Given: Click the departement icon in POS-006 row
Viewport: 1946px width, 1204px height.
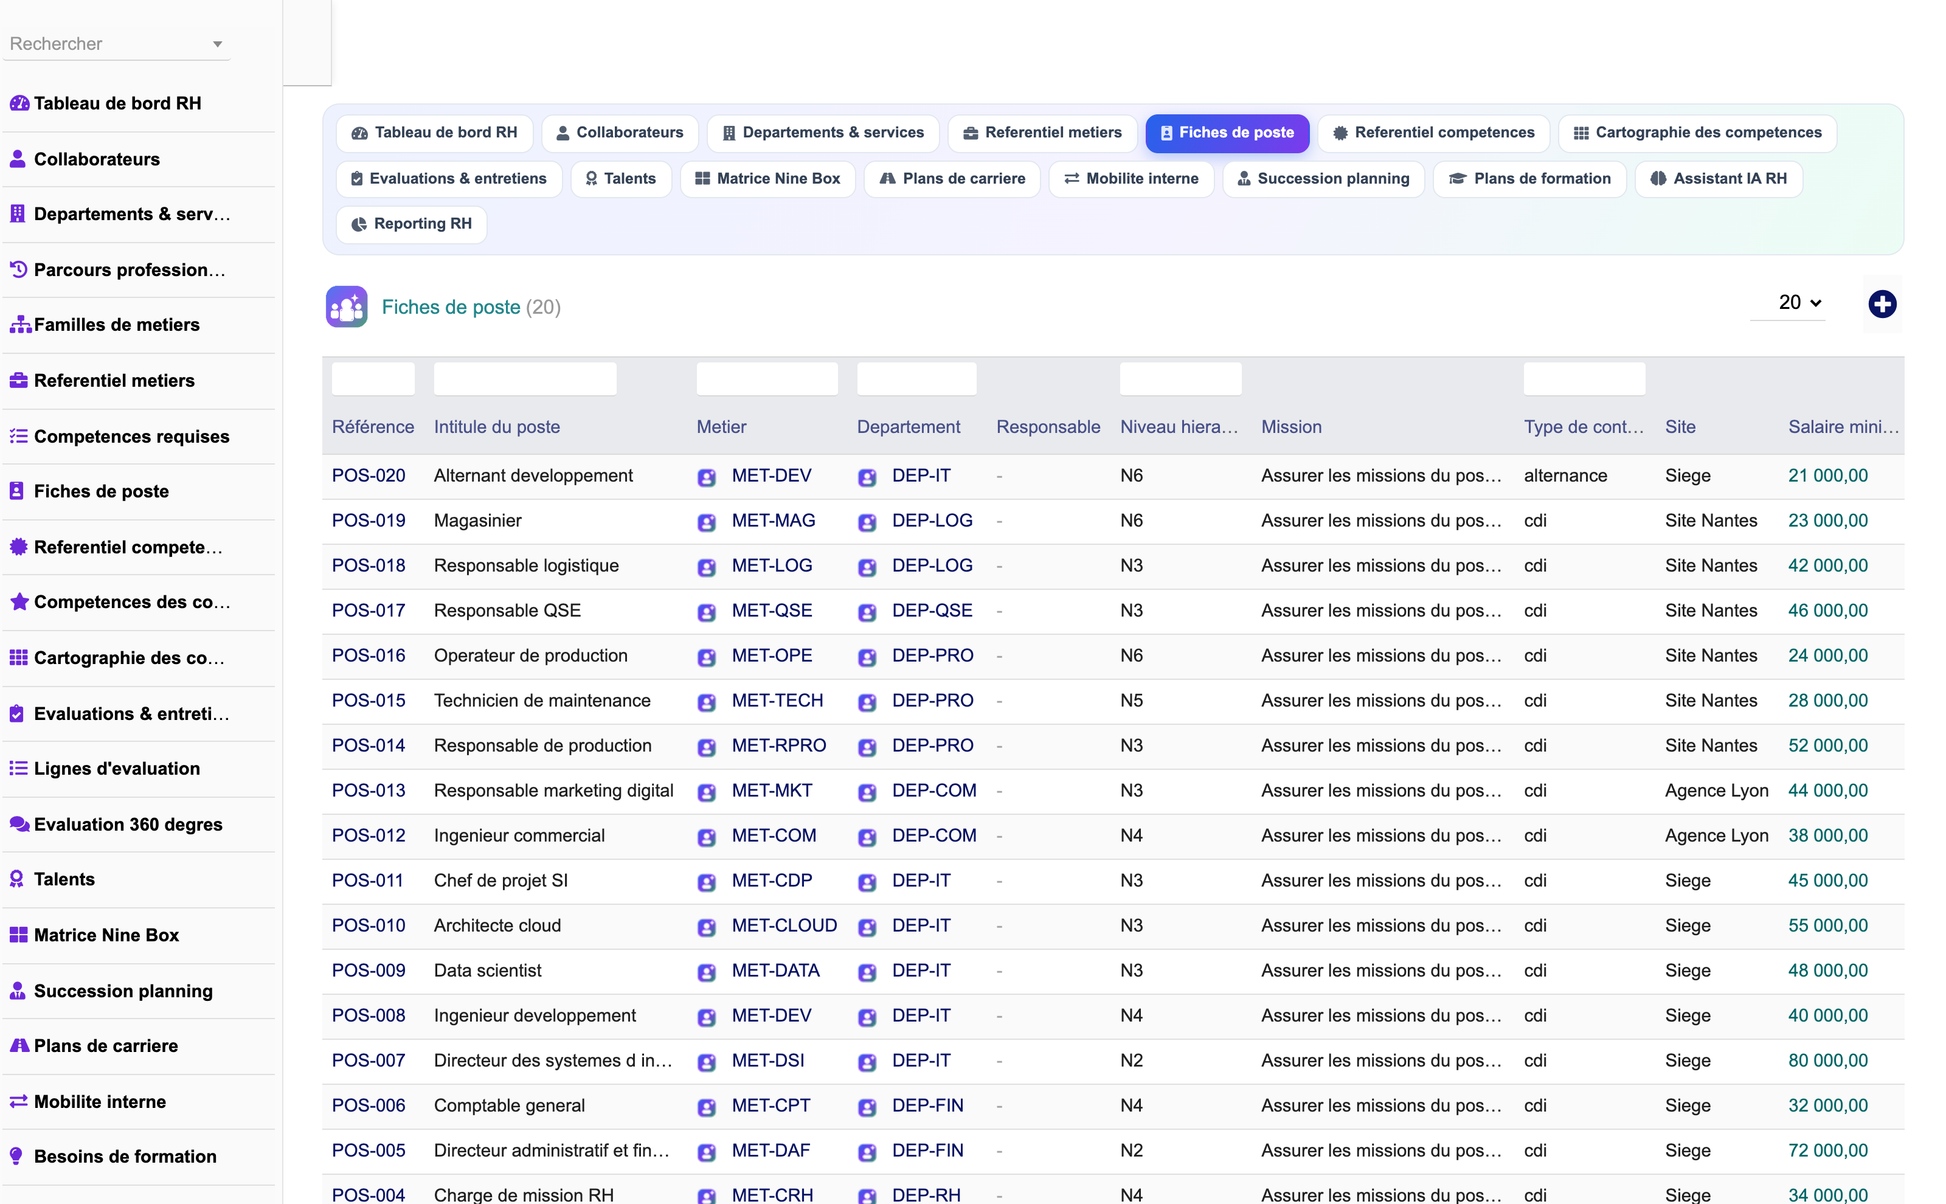Looking at the screenshot, I should tap(867, 1107).
